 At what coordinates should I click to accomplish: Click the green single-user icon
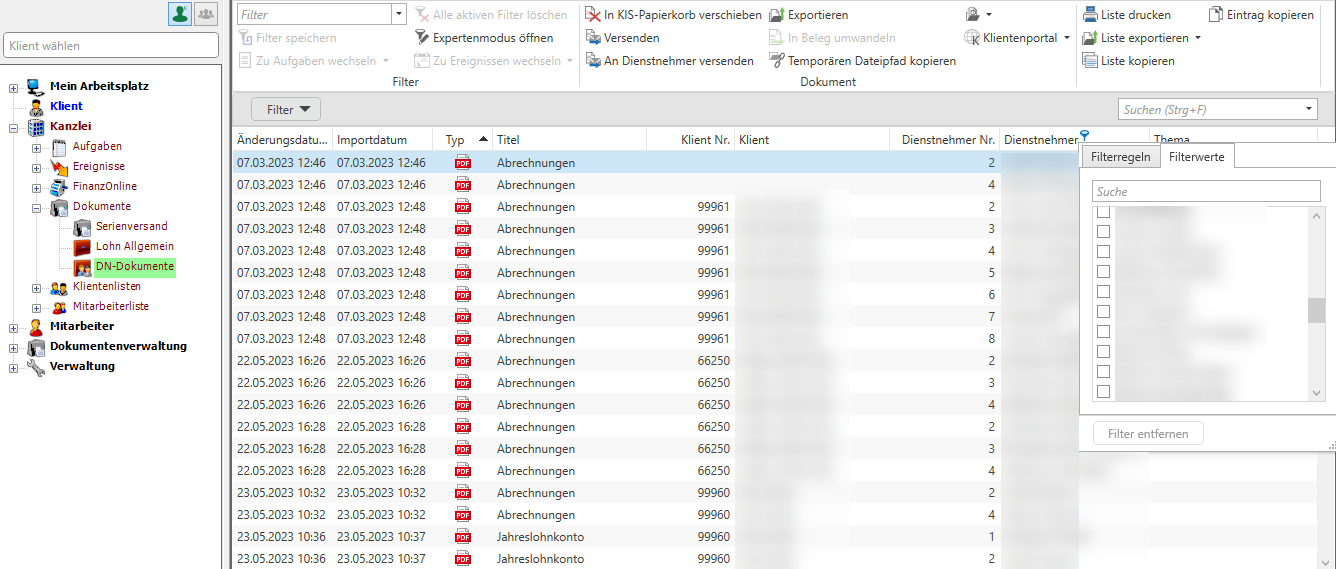click(180, 14)
